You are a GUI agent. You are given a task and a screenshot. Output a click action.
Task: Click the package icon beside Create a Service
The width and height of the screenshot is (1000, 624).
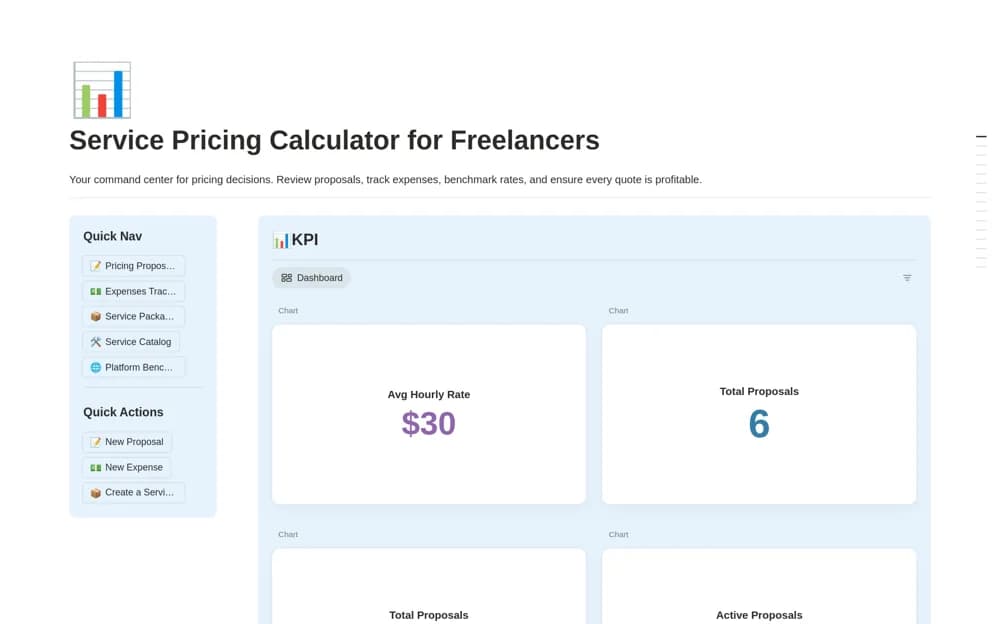96,493
